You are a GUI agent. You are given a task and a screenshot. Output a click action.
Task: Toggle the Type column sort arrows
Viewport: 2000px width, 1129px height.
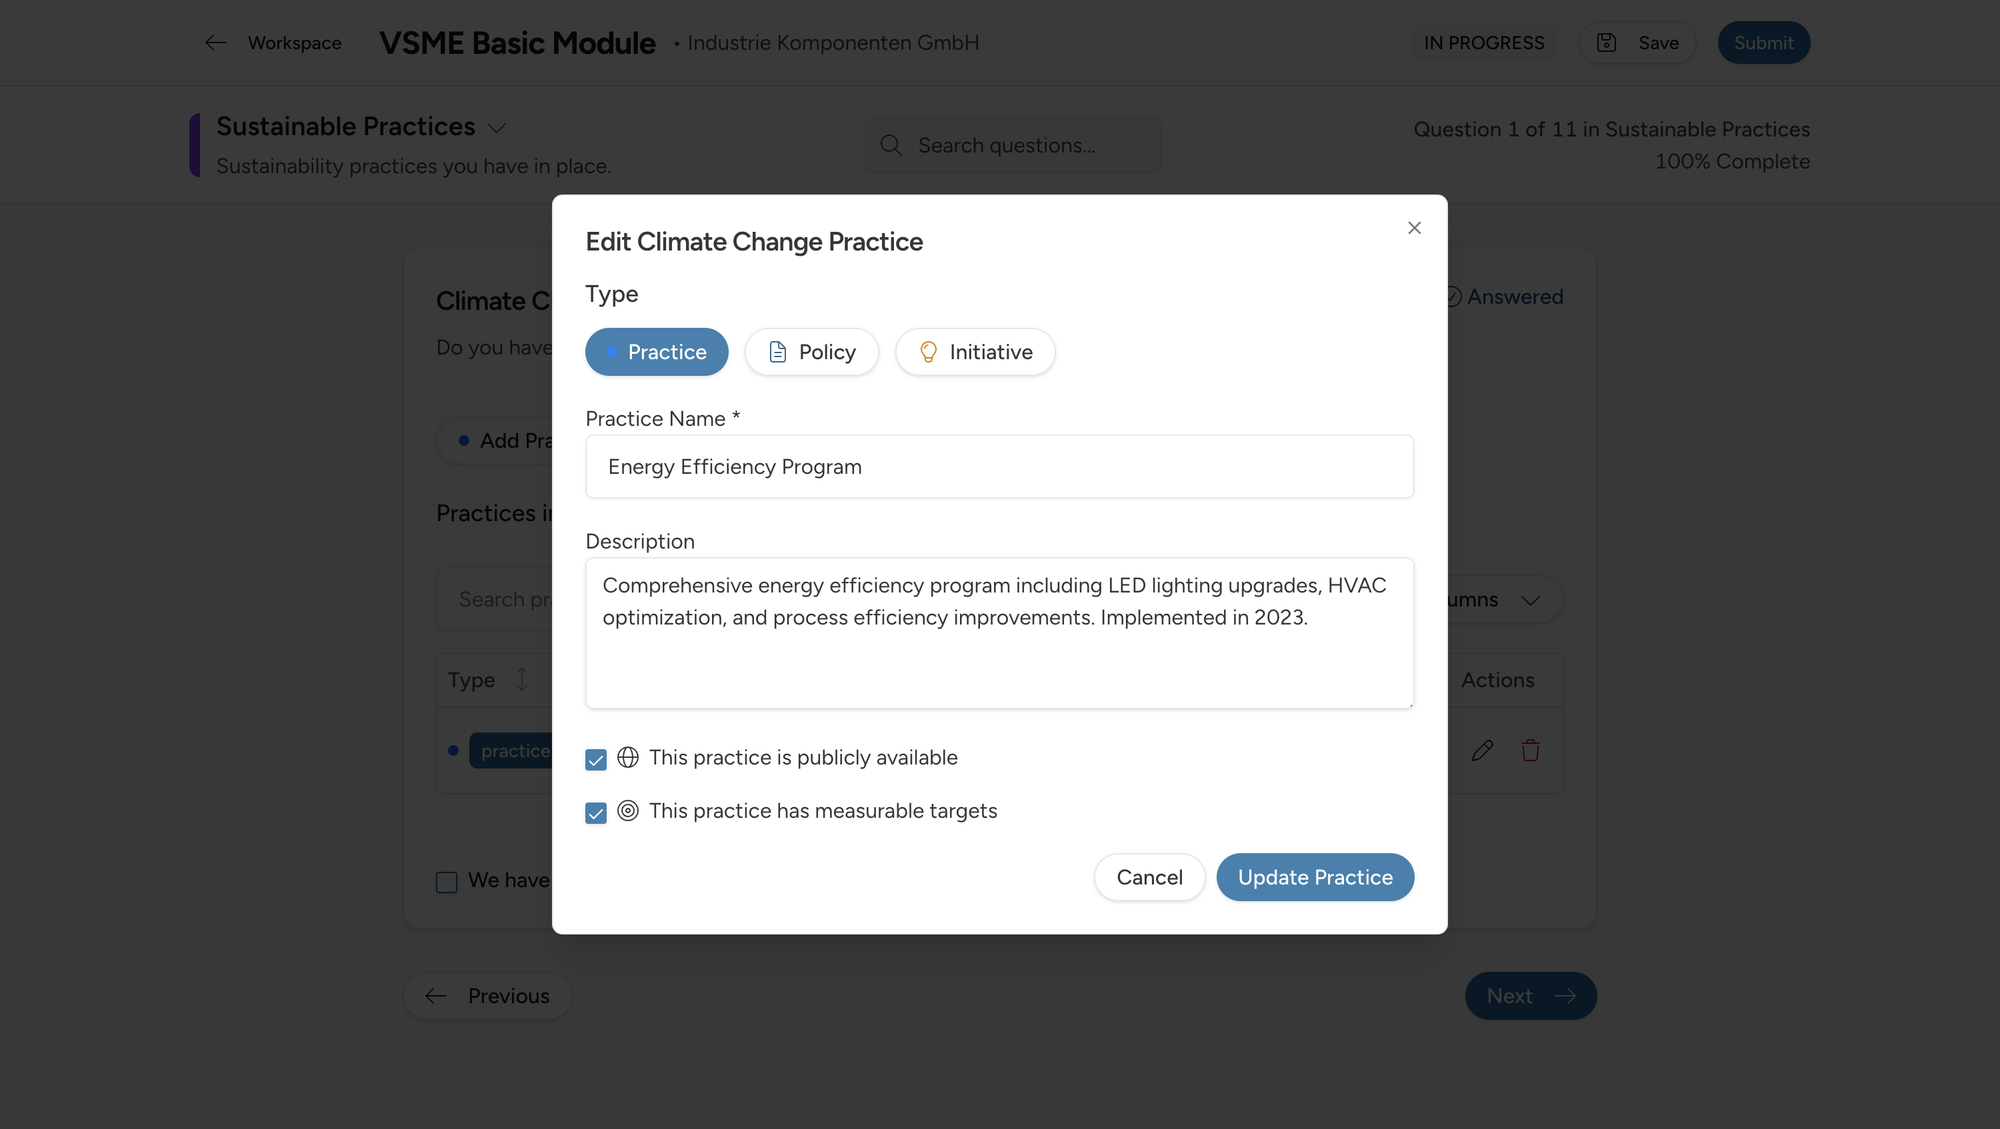(x=521, y=680)
